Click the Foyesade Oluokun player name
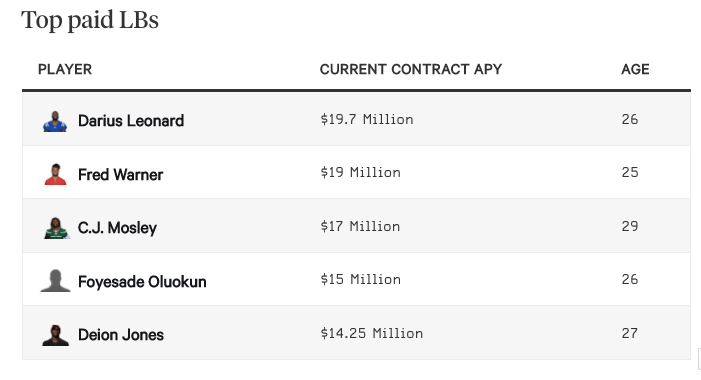701x380 pixels. coord(142,282)
